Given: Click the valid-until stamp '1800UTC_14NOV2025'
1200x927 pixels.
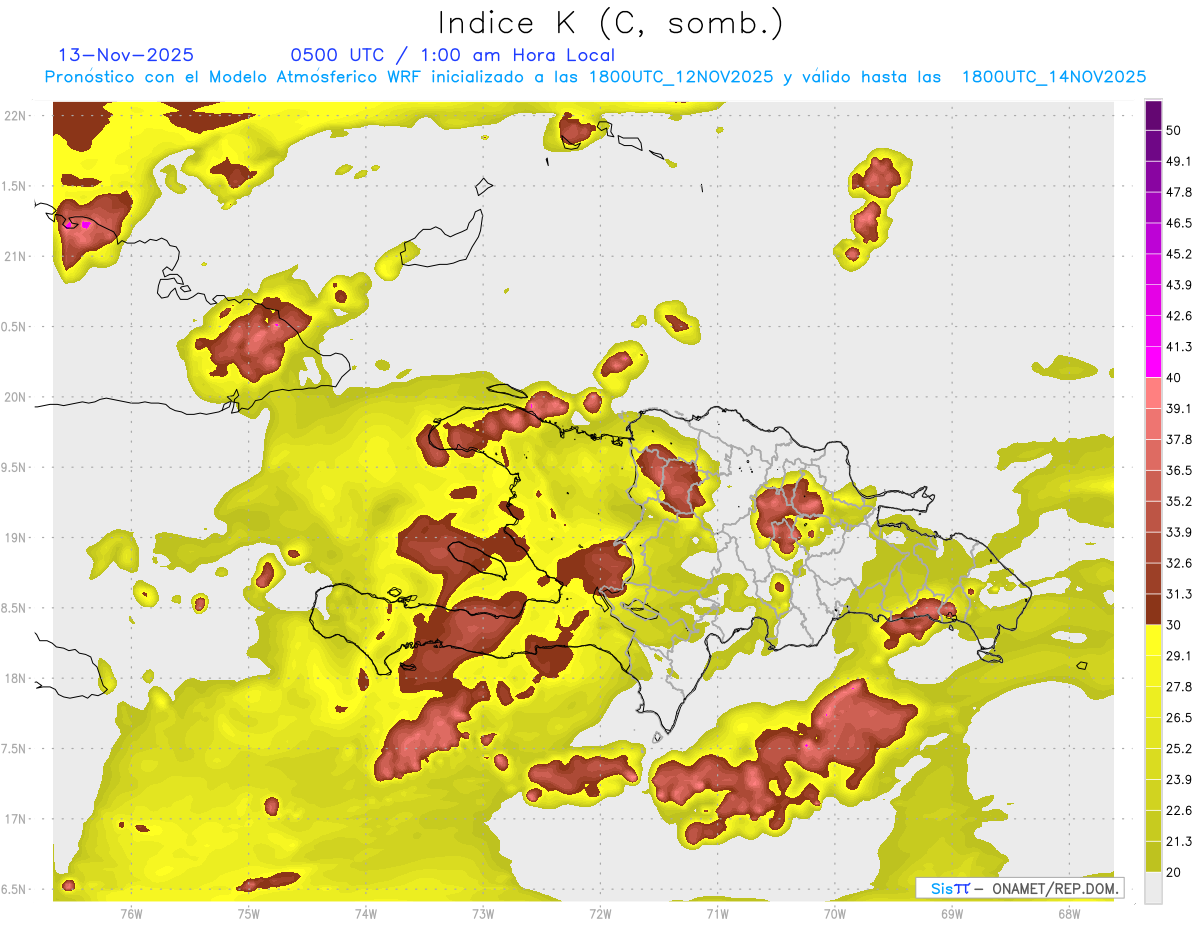Looking at the screenshot, I should coord(1053,77).
